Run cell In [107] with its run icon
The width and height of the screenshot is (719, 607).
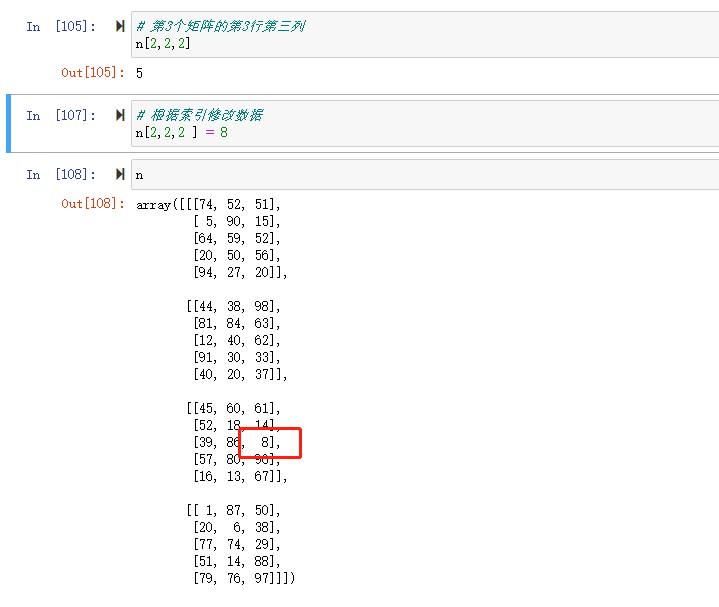120,116
